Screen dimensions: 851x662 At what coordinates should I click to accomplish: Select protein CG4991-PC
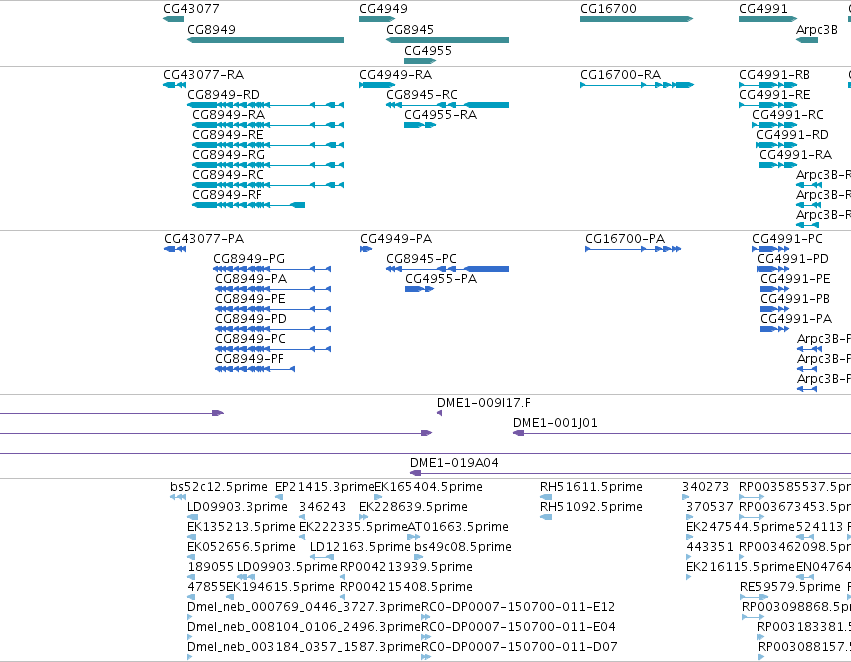click(x=787, y=239)
